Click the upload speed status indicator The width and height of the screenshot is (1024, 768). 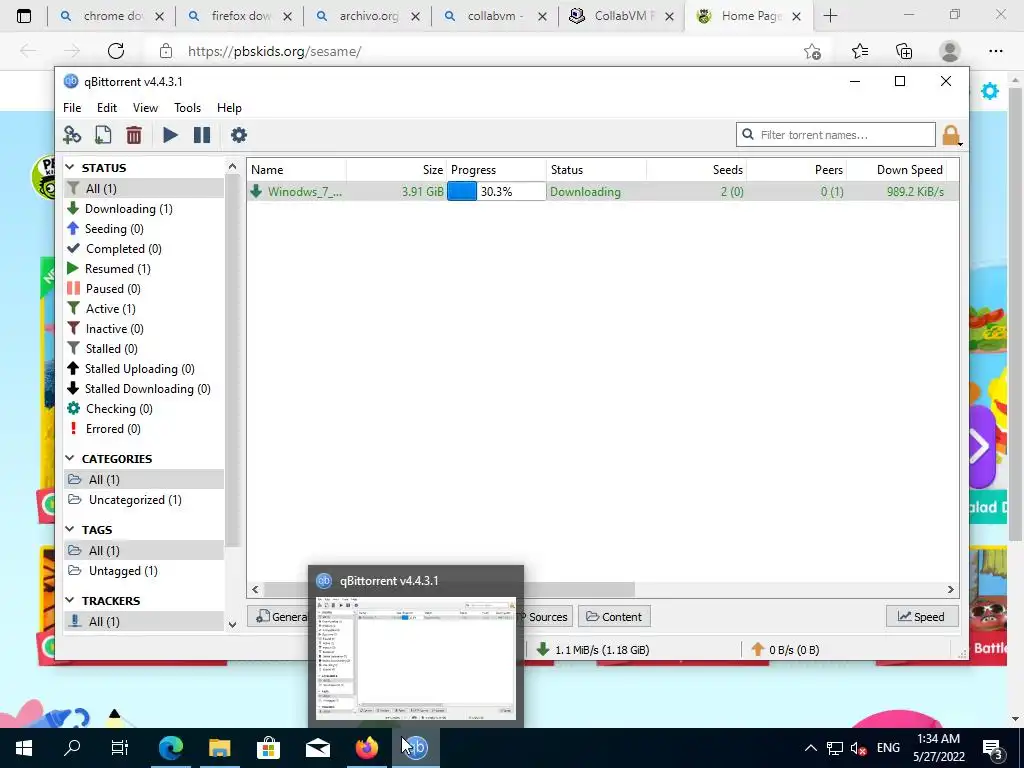click(785, 650)
